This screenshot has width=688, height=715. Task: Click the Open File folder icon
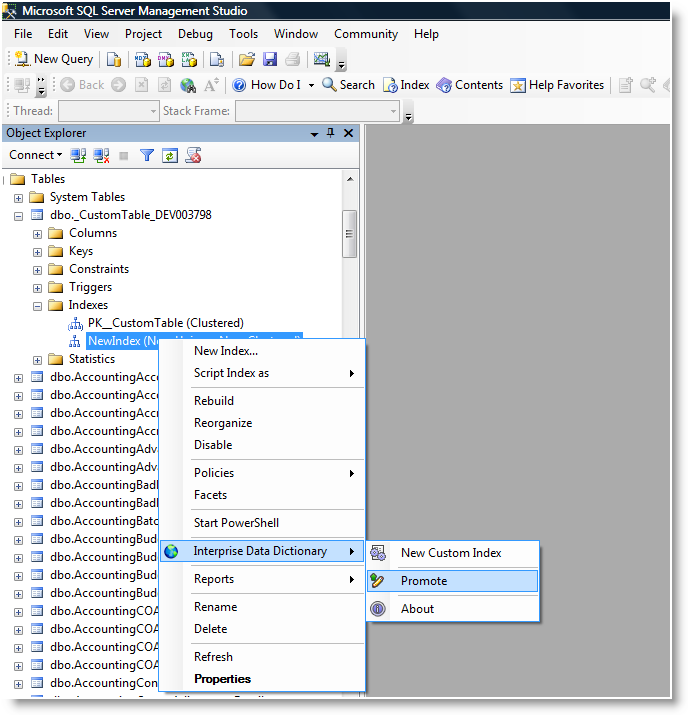247,59
